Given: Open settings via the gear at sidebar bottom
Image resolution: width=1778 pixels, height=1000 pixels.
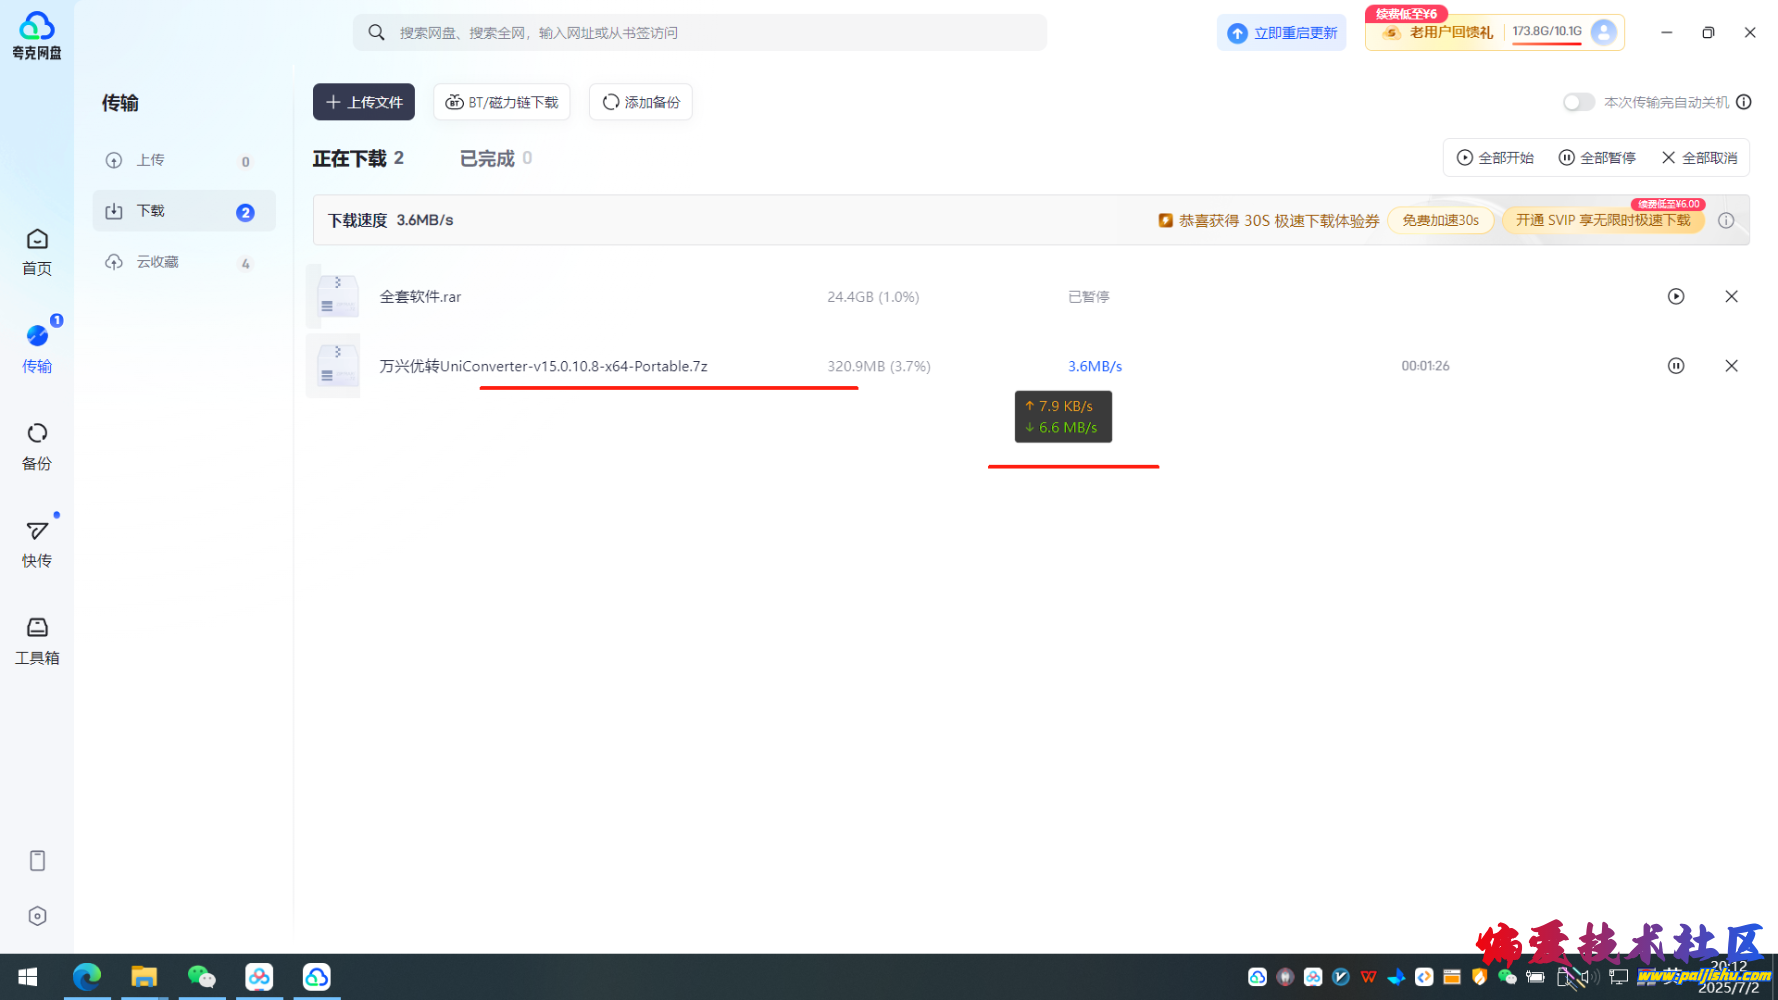Looking at the screenshot, I should [37, 915].
